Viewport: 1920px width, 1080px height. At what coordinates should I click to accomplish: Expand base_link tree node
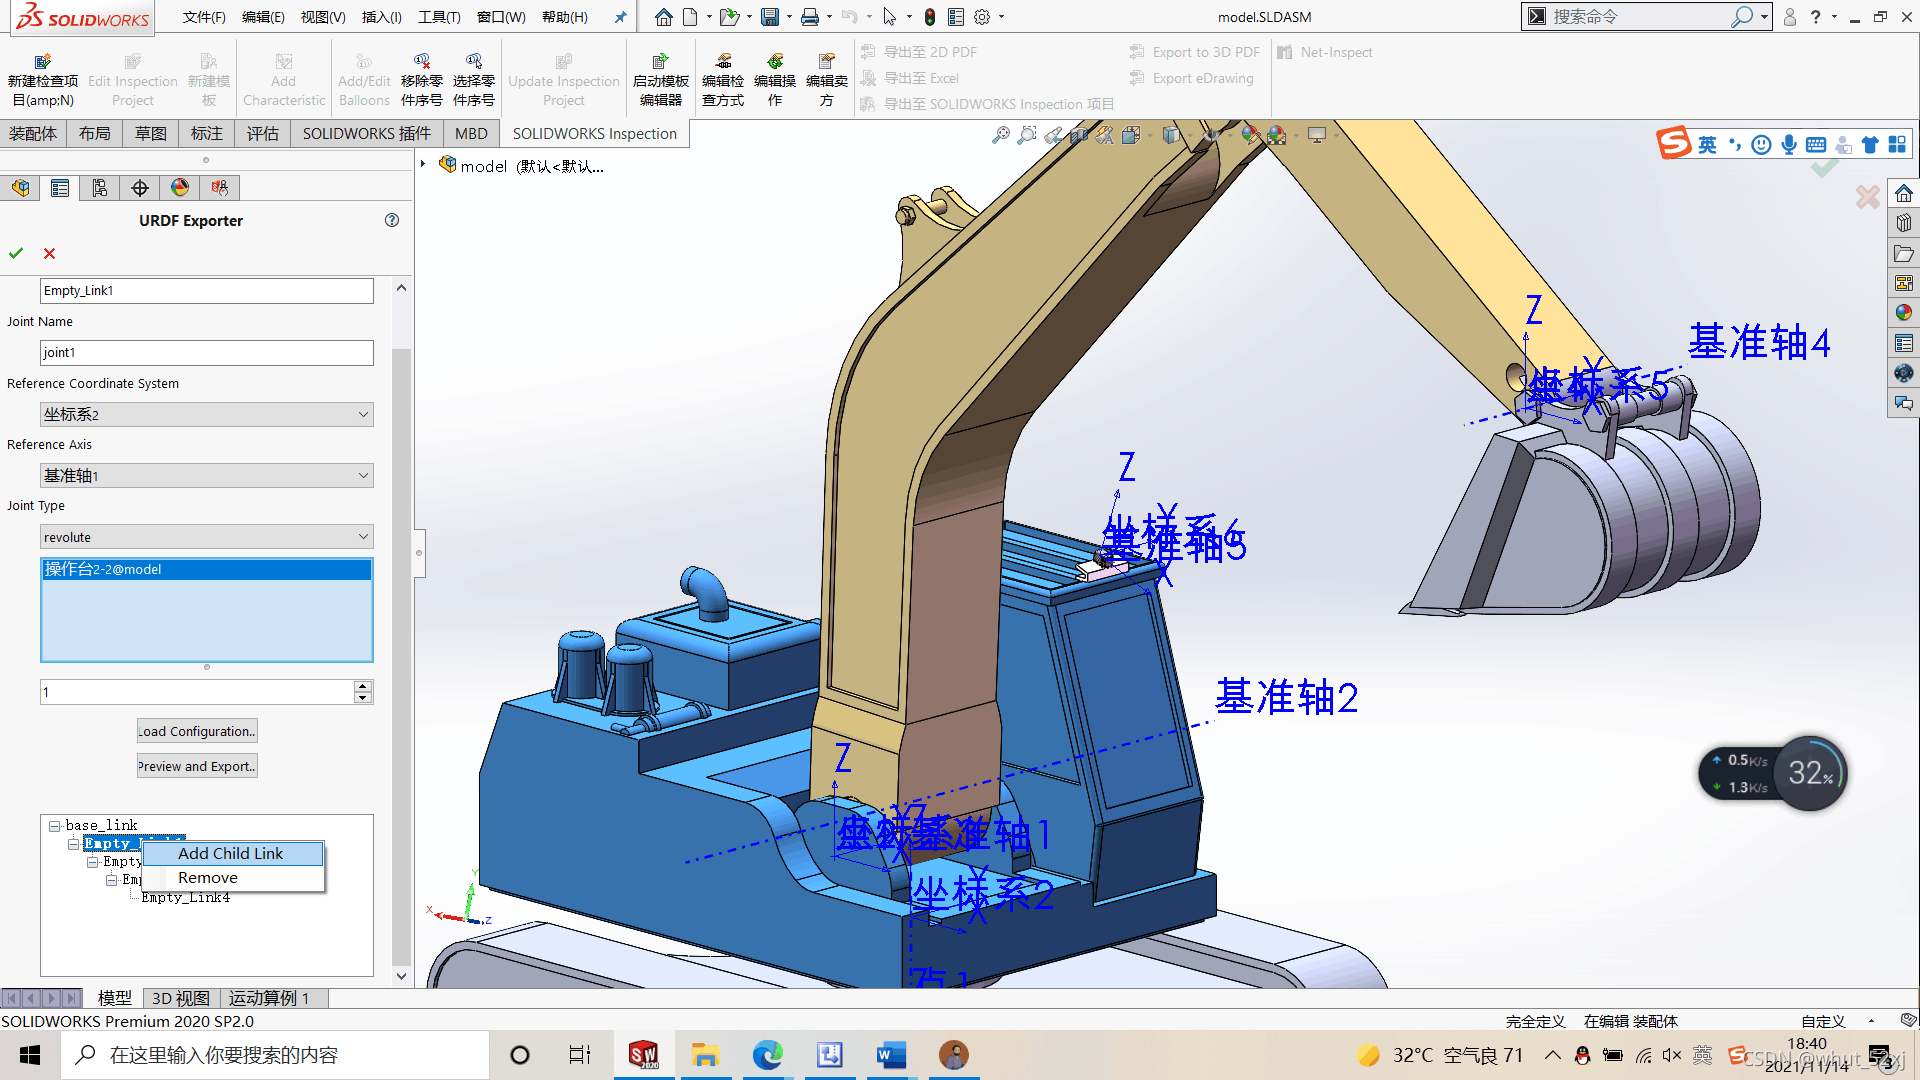54,824
